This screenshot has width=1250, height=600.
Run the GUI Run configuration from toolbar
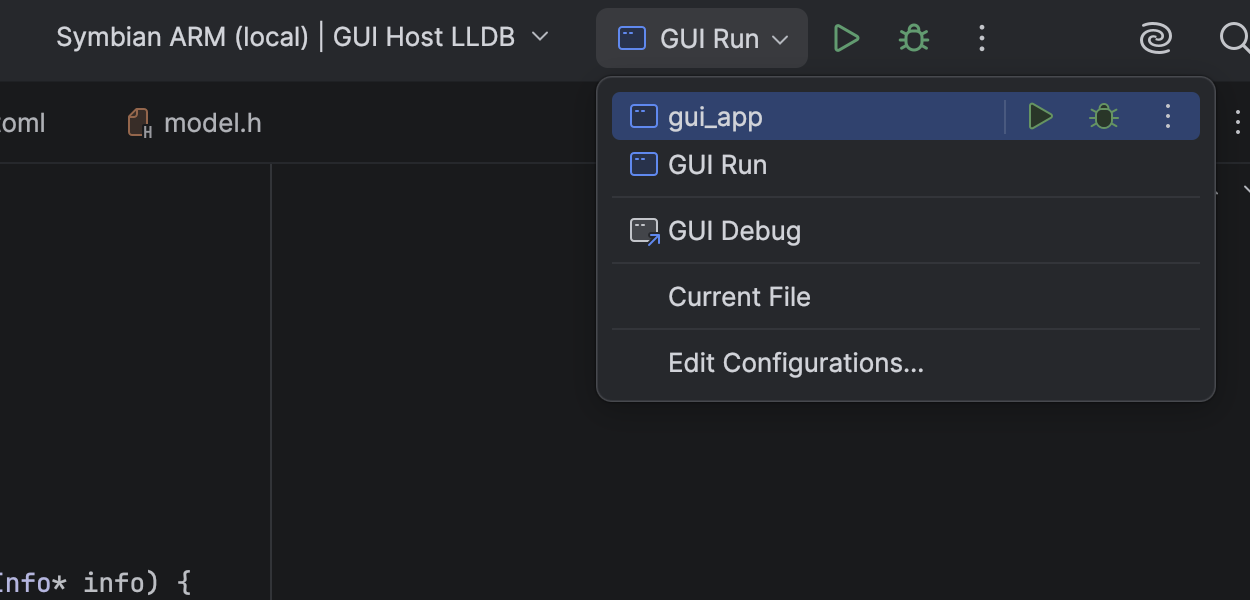tap(846, 39)
